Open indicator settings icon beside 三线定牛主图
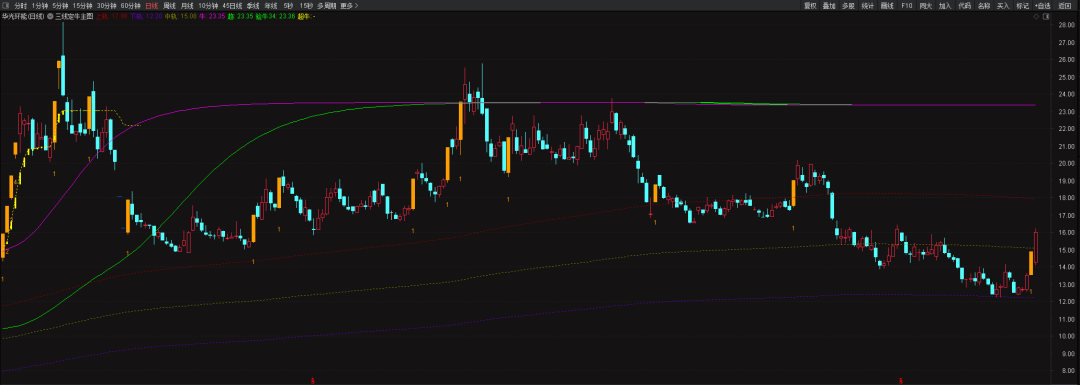 pos(50,16)
